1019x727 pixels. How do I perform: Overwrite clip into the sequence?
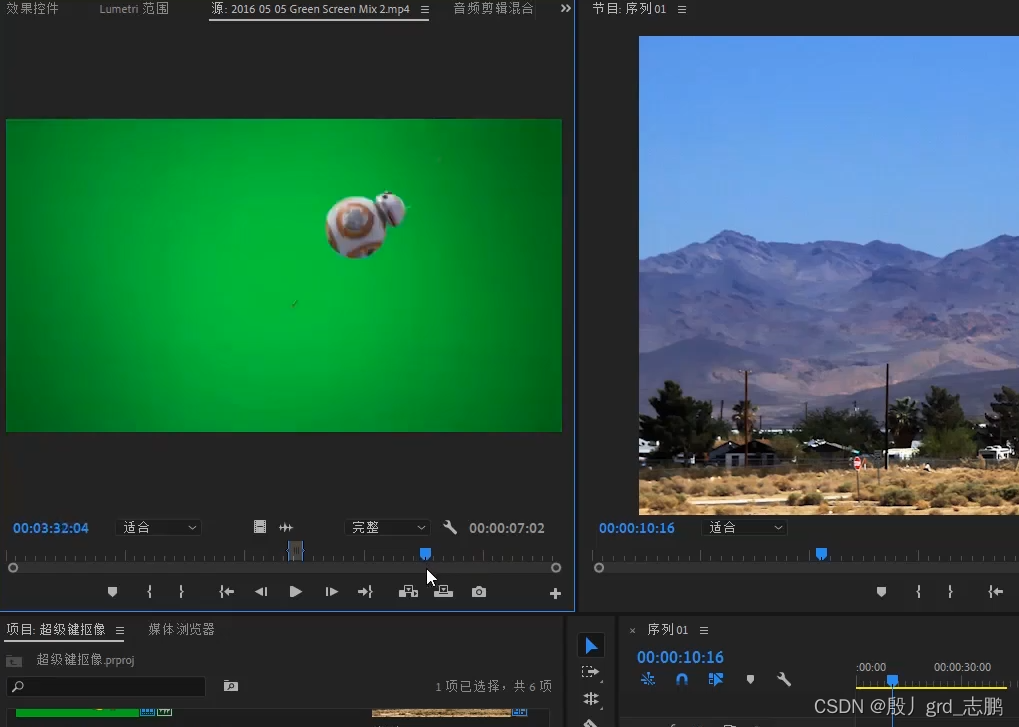tap(443, 592)
